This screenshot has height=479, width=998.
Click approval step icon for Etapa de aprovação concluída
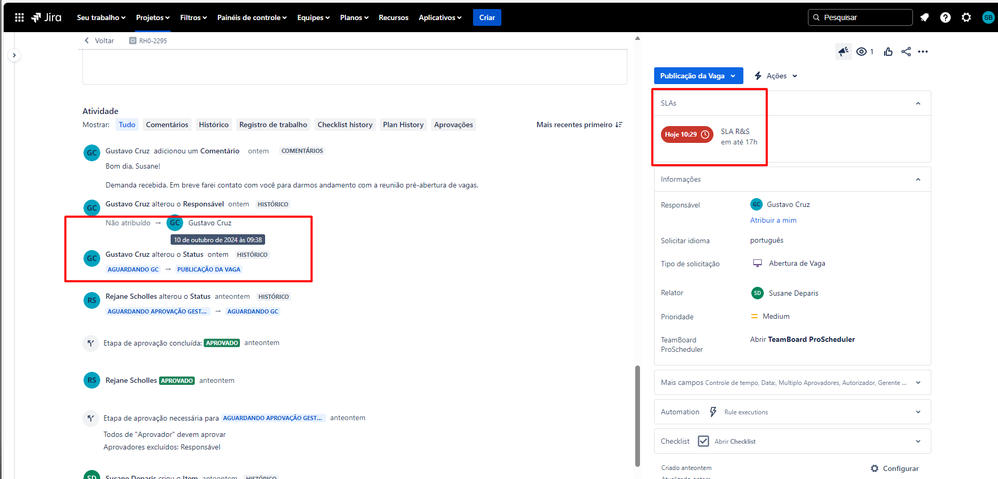coord(91,343)
